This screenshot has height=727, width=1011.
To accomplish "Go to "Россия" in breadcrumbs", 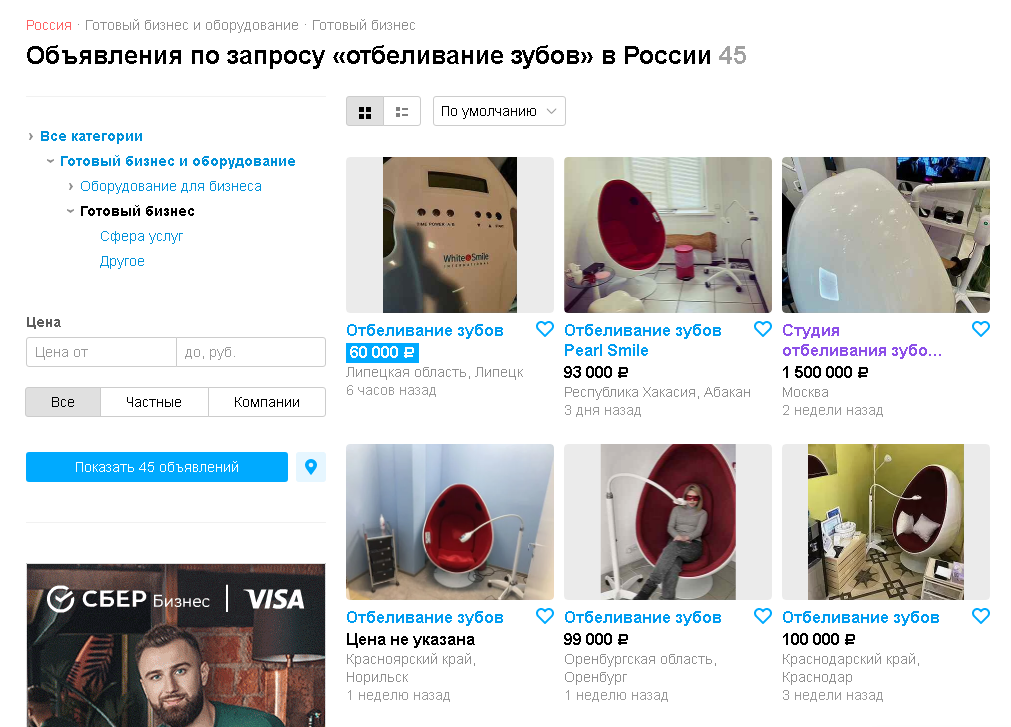I will (49, 25).
